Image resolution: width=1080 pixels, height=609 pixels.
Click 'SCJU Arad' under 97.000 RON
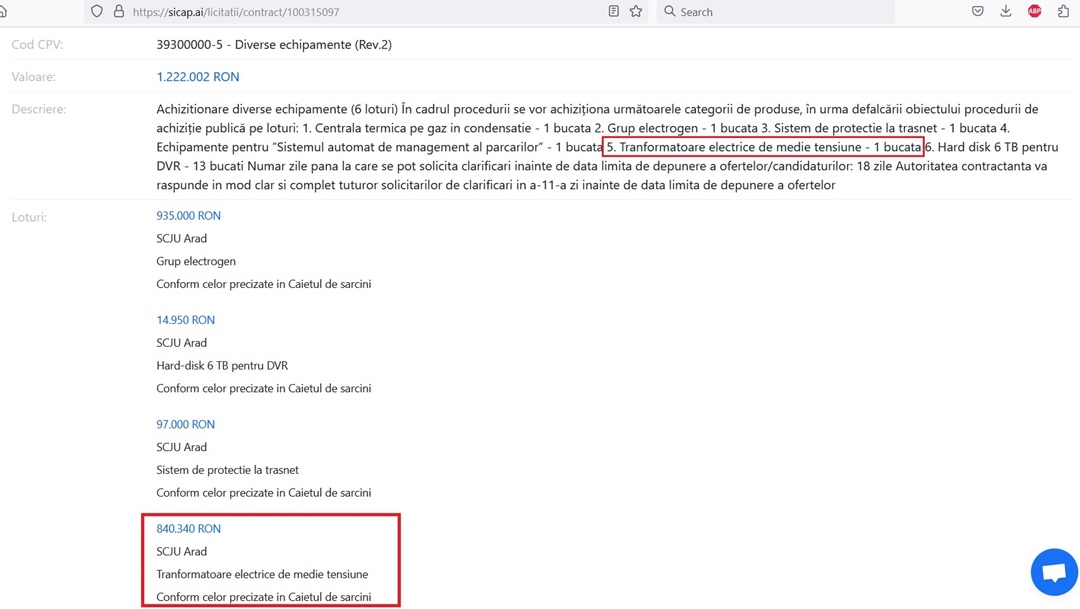pyautogui.click(x=181, y=447)
